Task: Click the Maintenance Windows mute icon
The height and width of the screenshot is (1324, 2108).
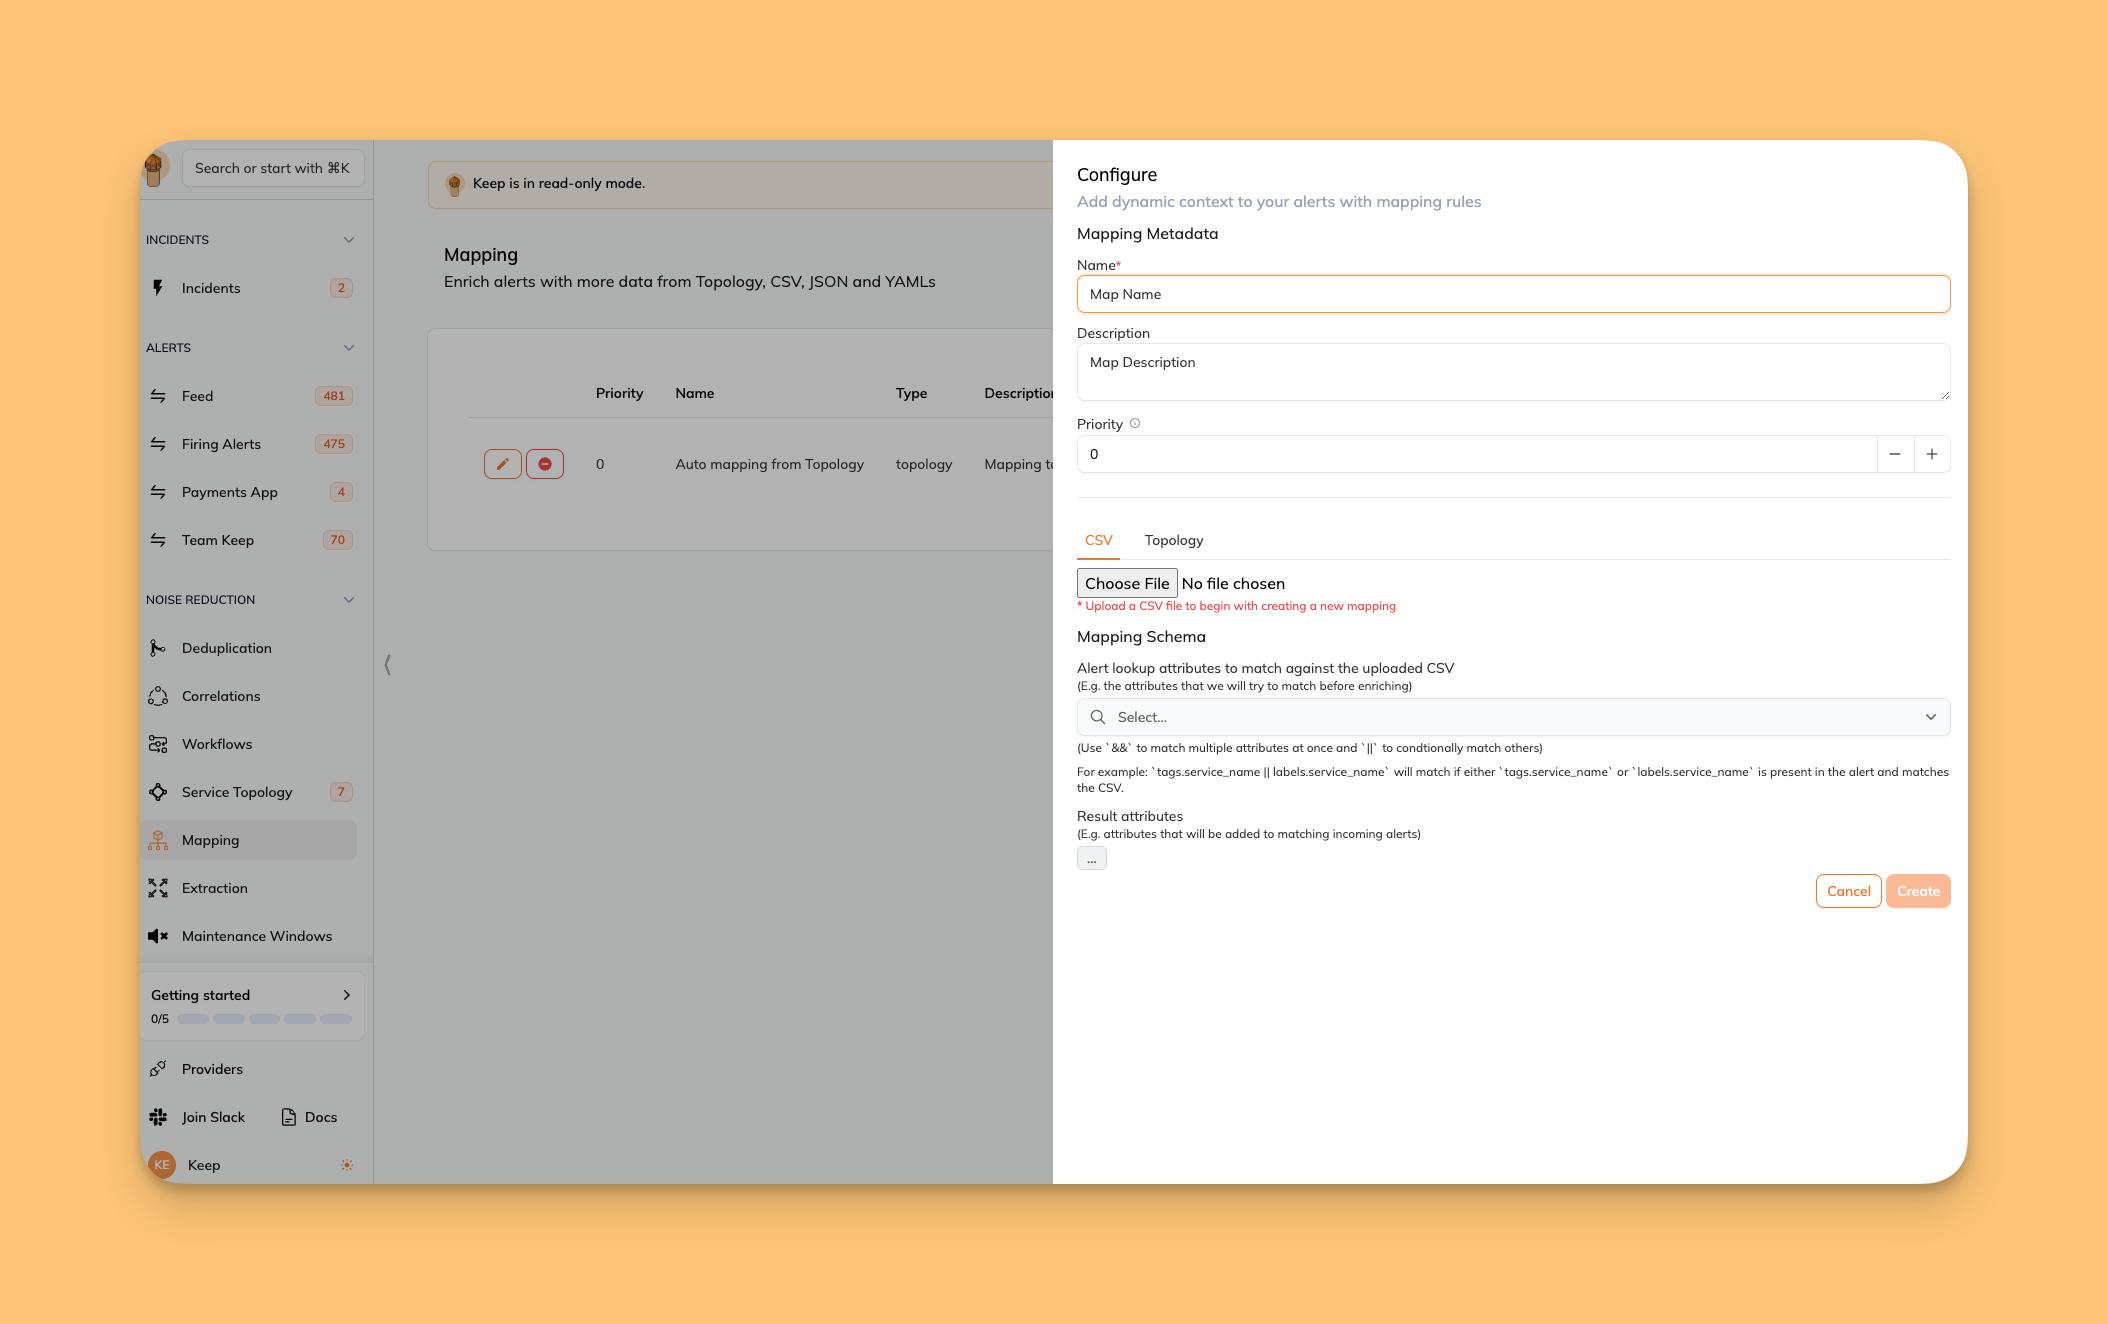Action: tap(158, 936)
